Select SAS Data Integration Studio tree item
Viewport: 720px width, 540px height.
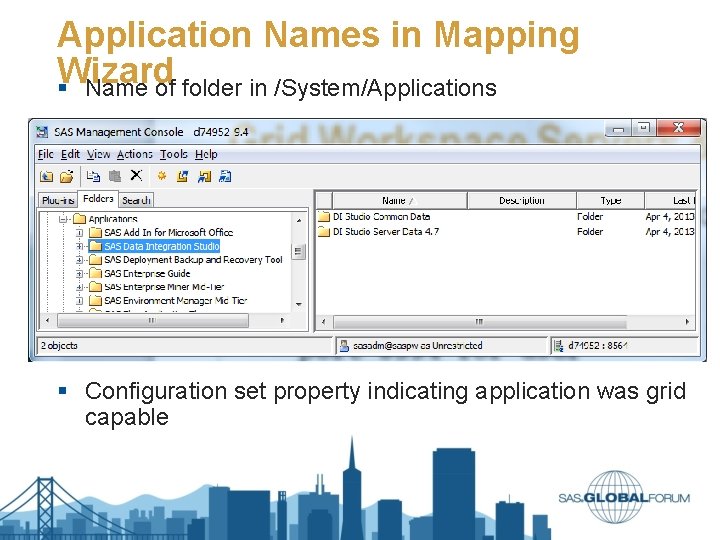point(162,246)
